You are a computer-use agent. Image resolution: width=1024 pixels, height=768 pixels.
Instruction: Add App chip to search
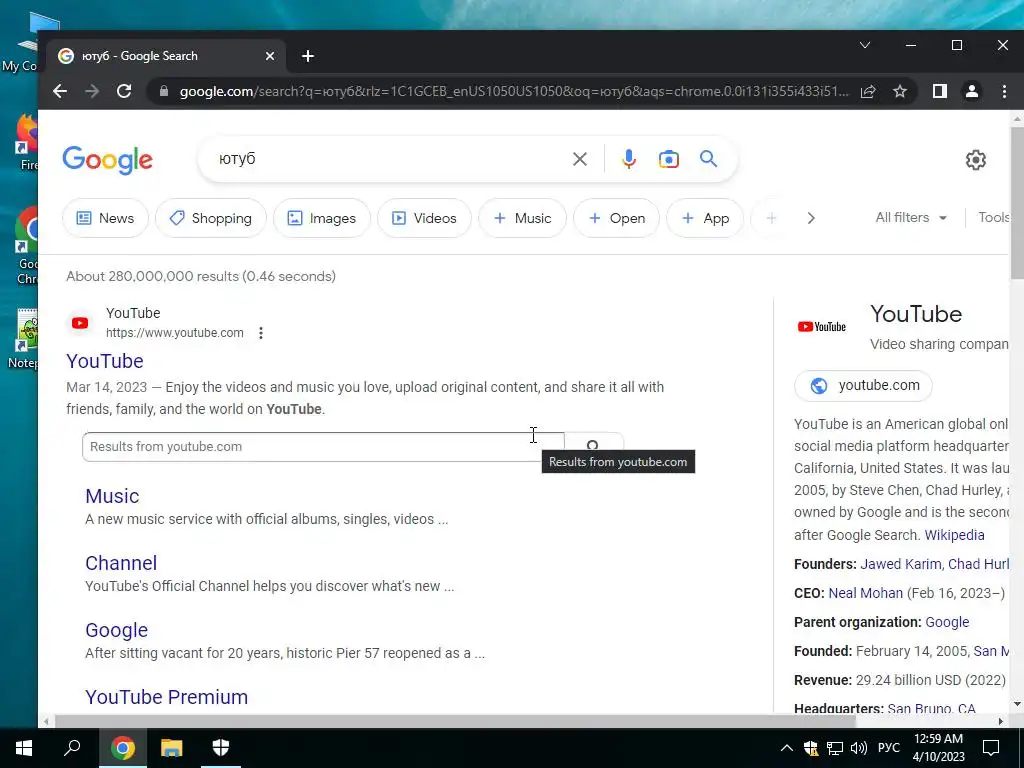[705, 218]
